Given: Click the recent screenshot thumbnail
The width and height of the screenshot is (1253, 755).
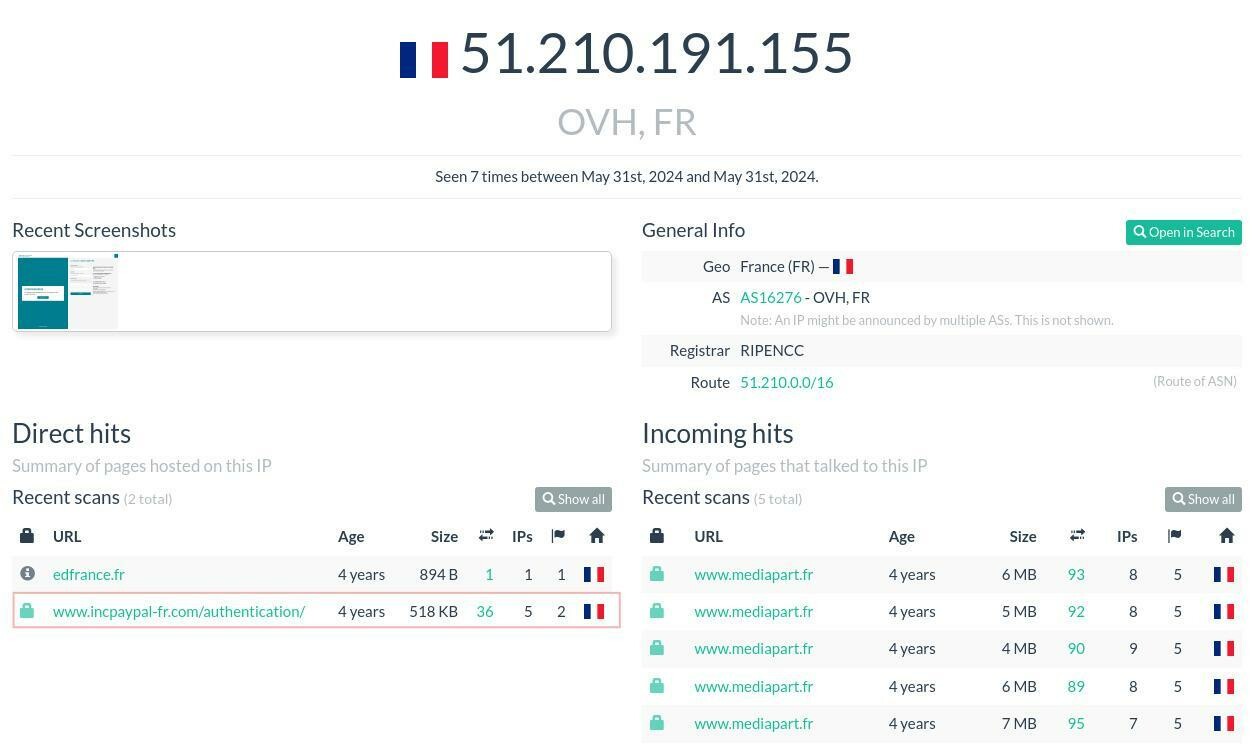Looking at the screenshot, I should pyautogui.click(x=68, y=291).
